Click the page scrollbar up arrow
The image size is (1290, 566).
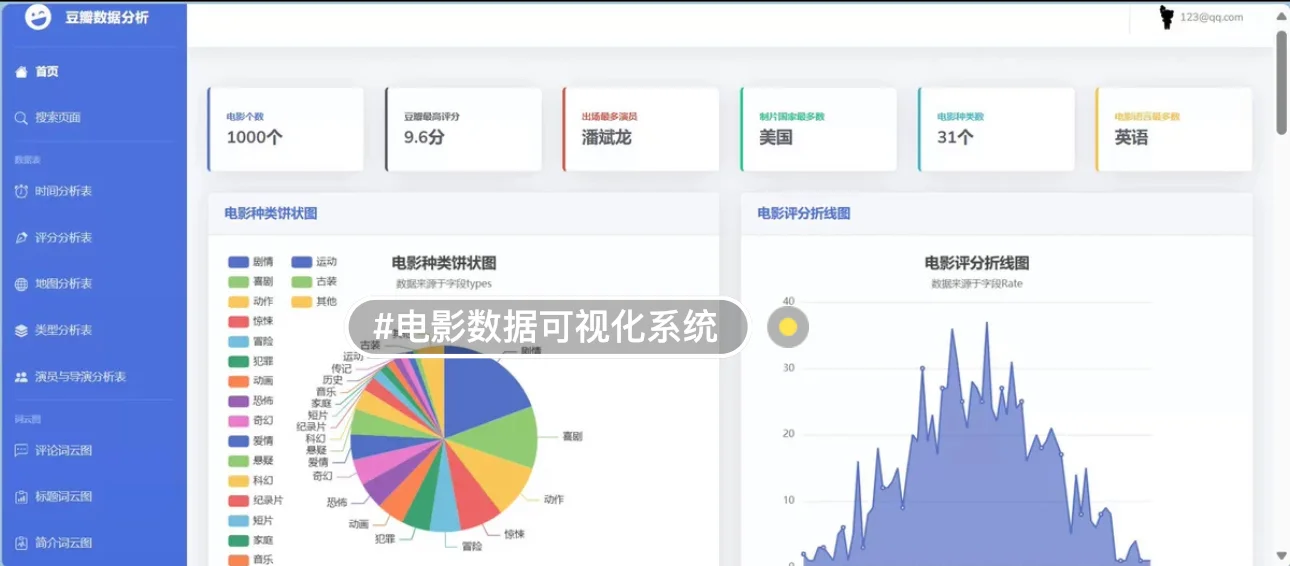[x=1281, y=16]
